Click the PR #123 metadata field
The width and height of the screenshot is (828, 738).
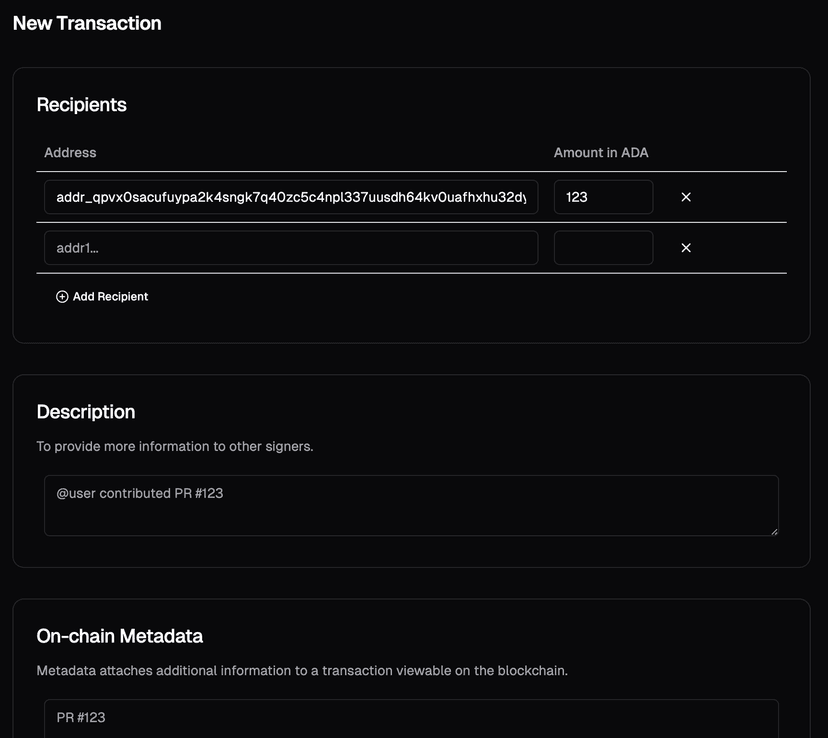[x=410, y=718]
